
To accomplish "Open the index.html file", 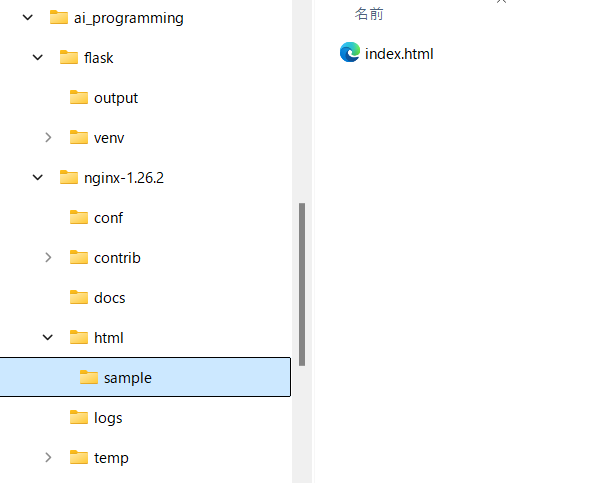I will (399, 54).
